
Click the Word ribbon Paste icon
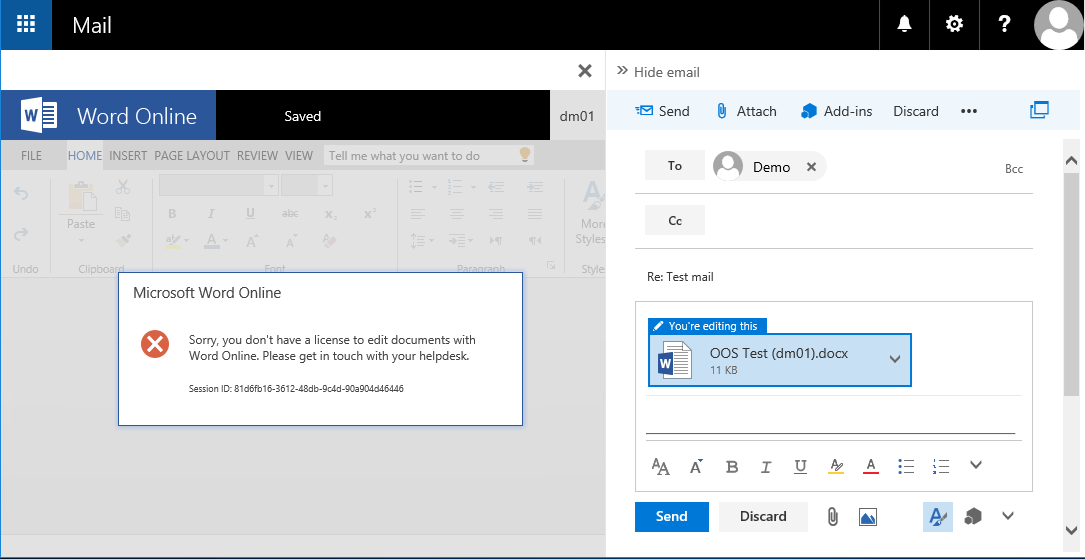[81, 196]
